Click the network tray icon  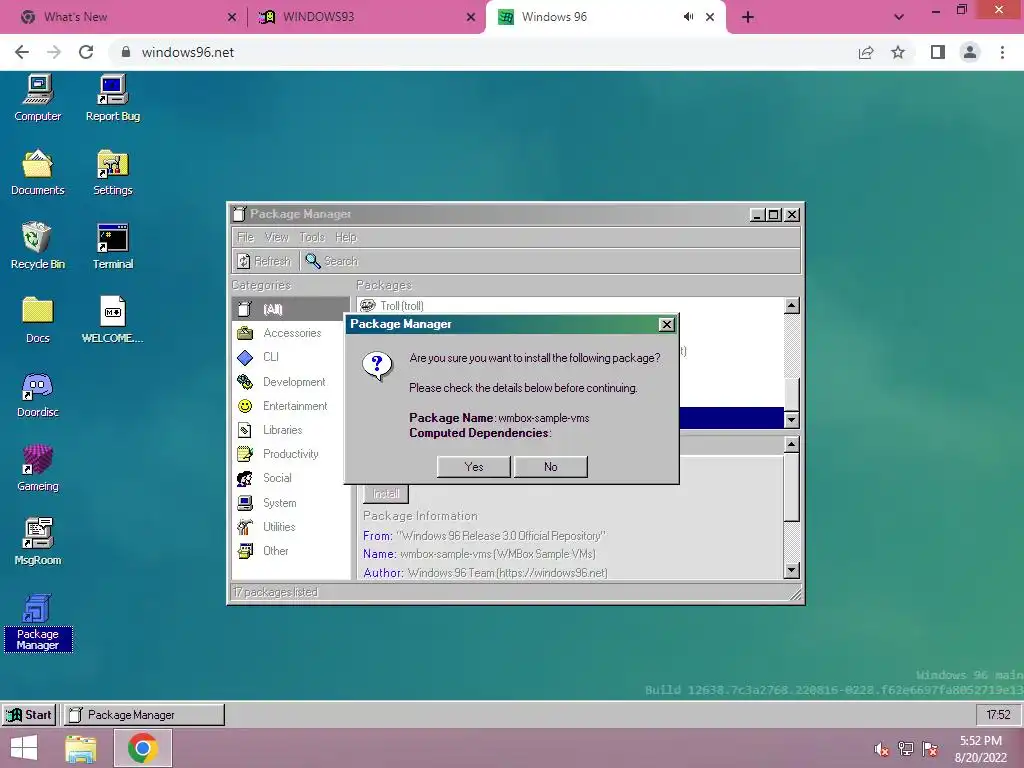click(905, 748)
